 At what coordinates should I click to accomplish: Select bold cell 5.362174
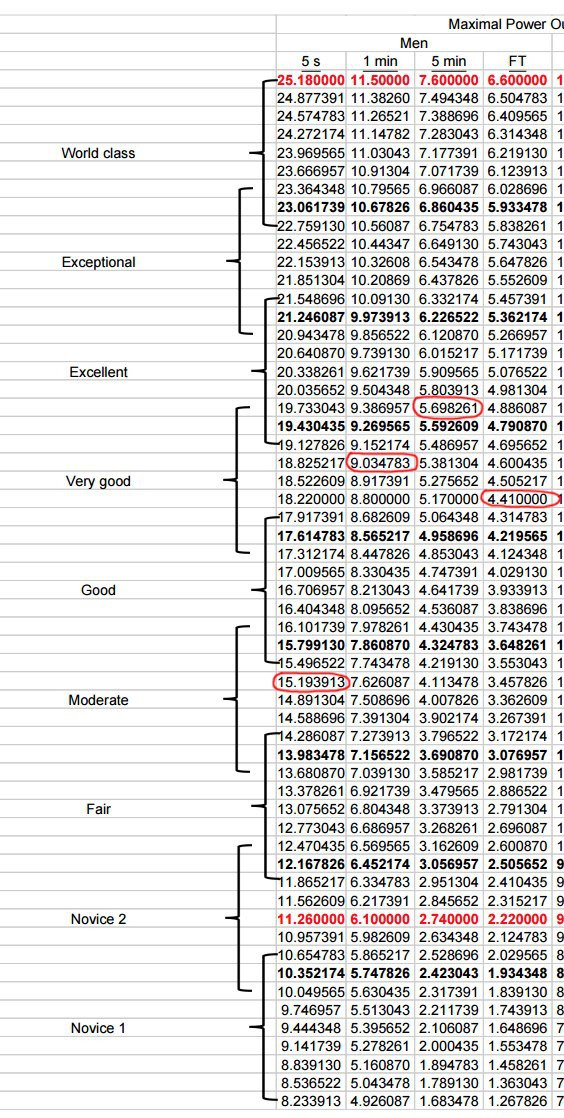pyautogui.click(x=517, y=317)
